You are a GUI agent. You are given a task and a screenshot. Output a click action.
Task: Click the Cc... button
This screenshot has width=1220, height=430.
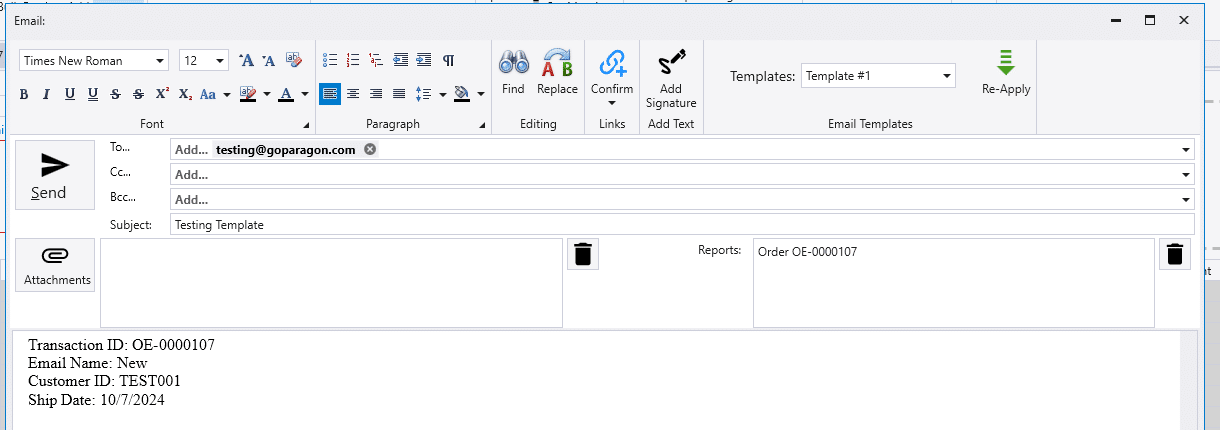120,172
